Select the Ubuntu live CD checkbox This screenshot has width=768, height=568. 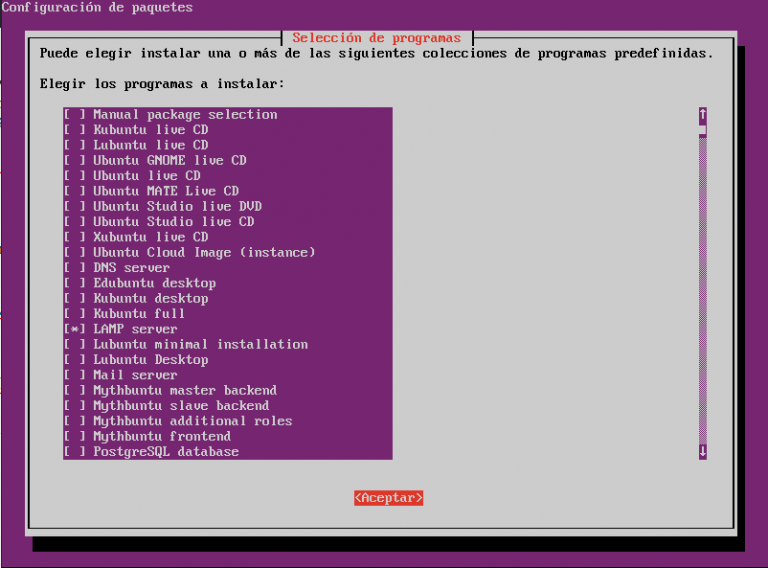coord(74,176)
